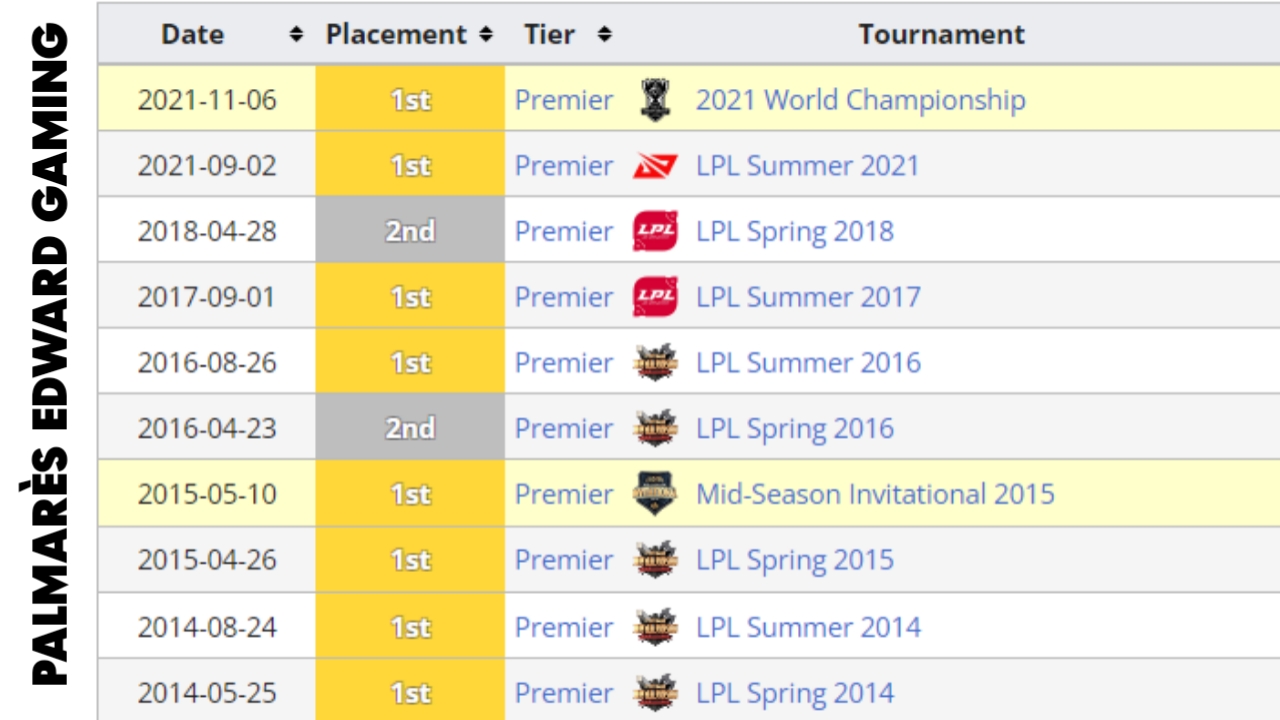The width and height of the screenshot is (1280, 720).
Task: Click the silver 2nd placement cell for 2016-04-23
Action: [x=410, y=429]
